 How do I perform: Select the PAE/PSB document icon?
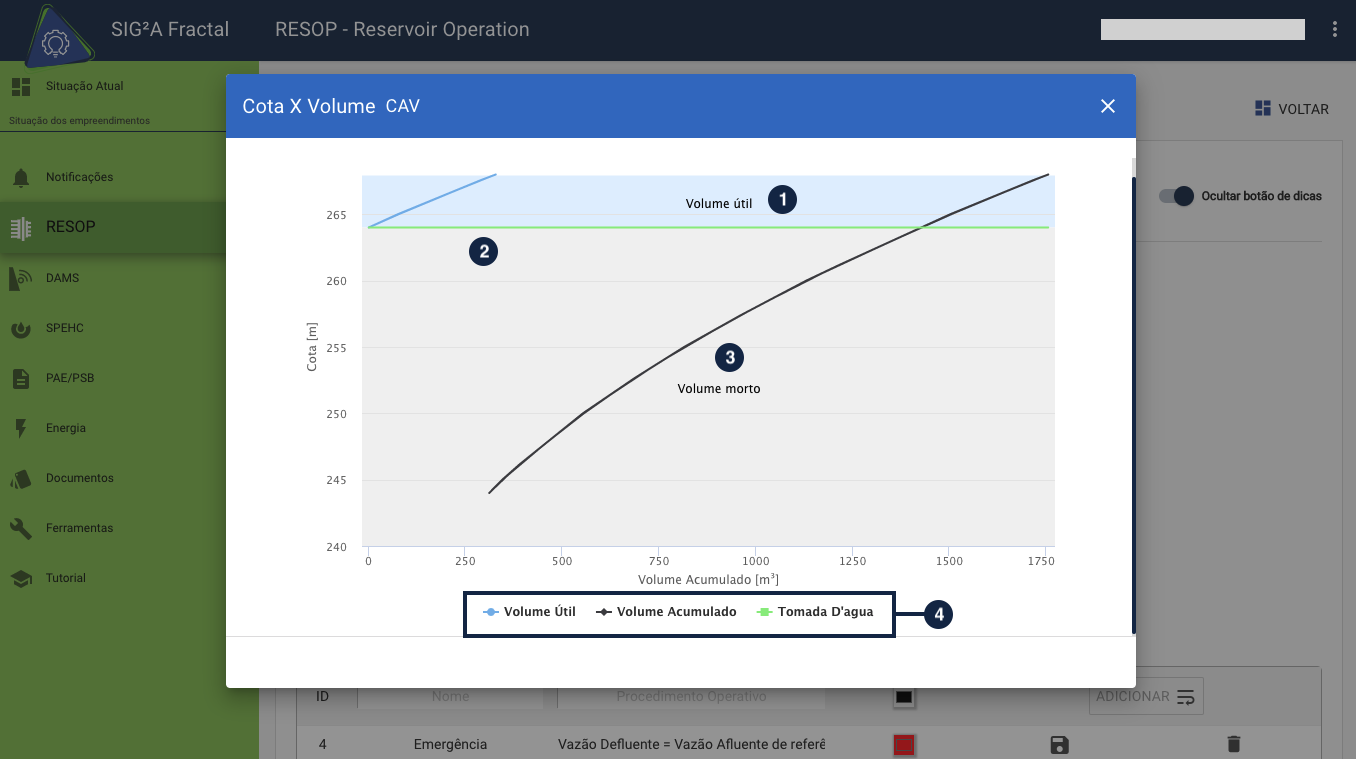tap(21, 378)
